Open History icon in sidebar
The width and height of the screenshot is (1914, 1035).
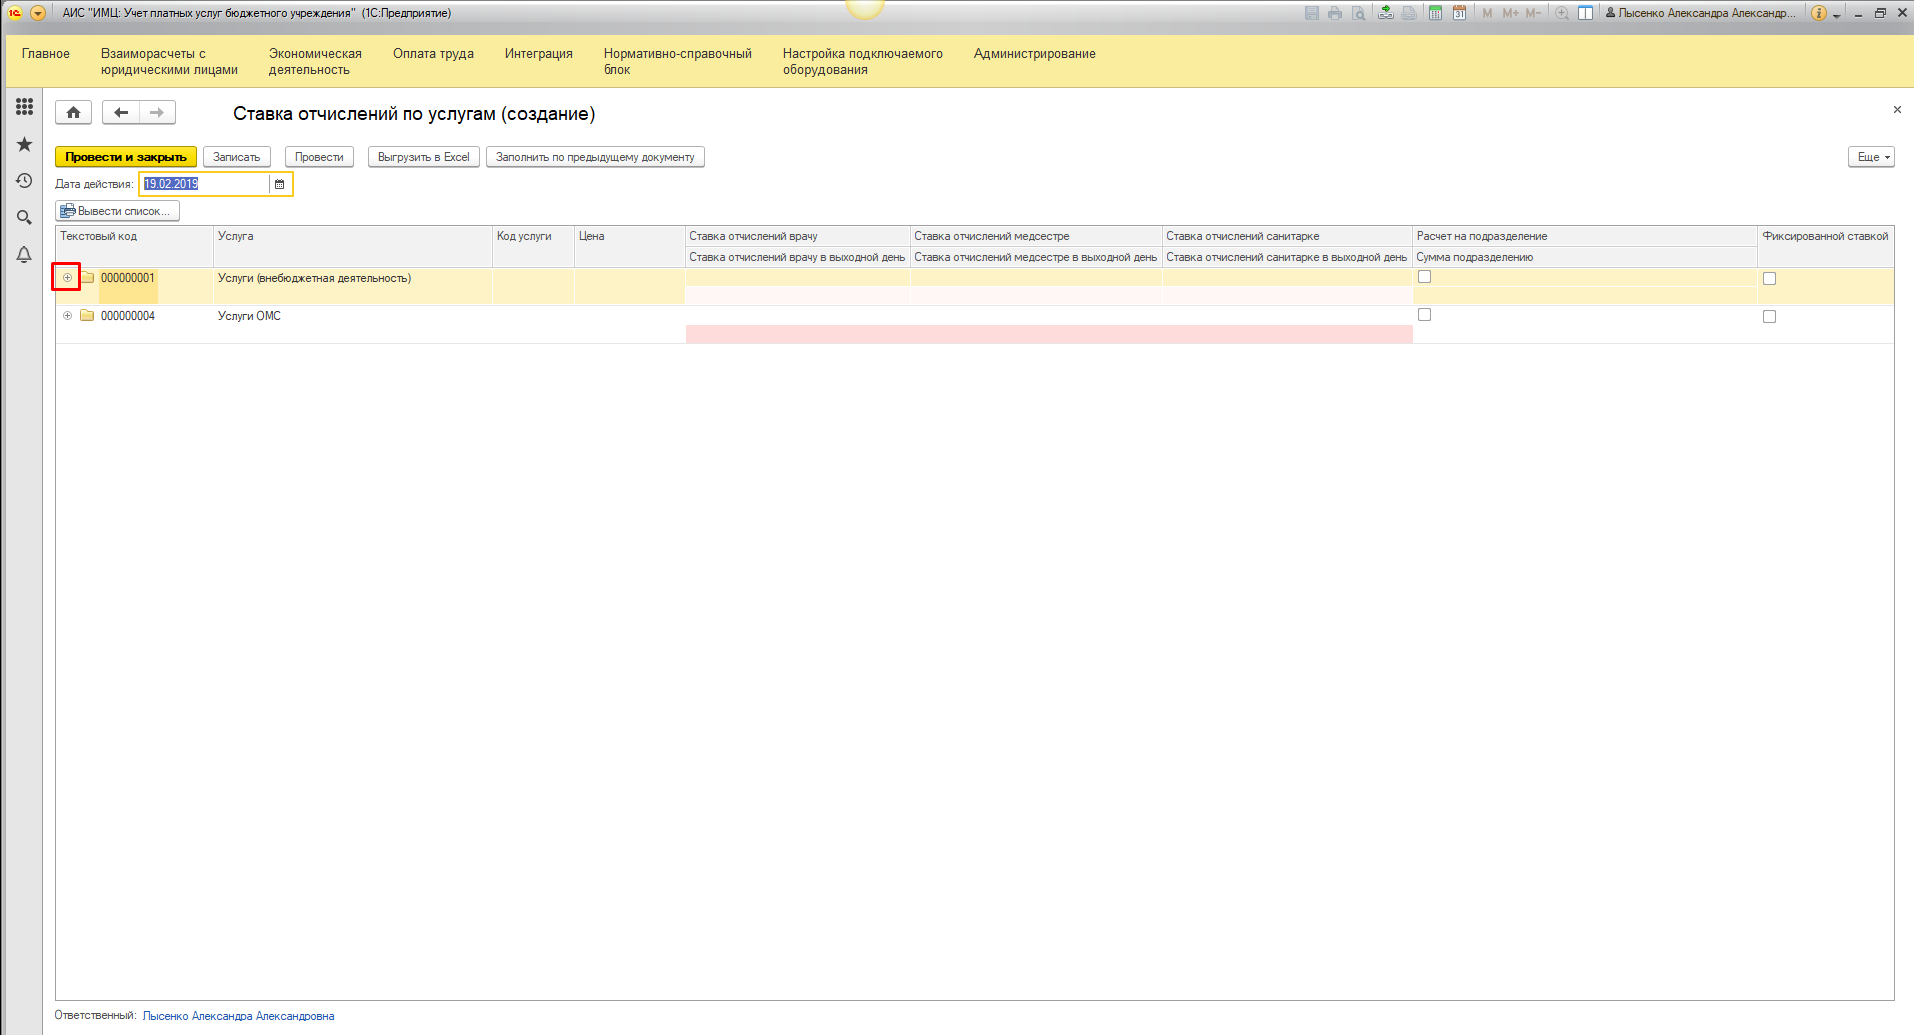[x=24, y=181]
